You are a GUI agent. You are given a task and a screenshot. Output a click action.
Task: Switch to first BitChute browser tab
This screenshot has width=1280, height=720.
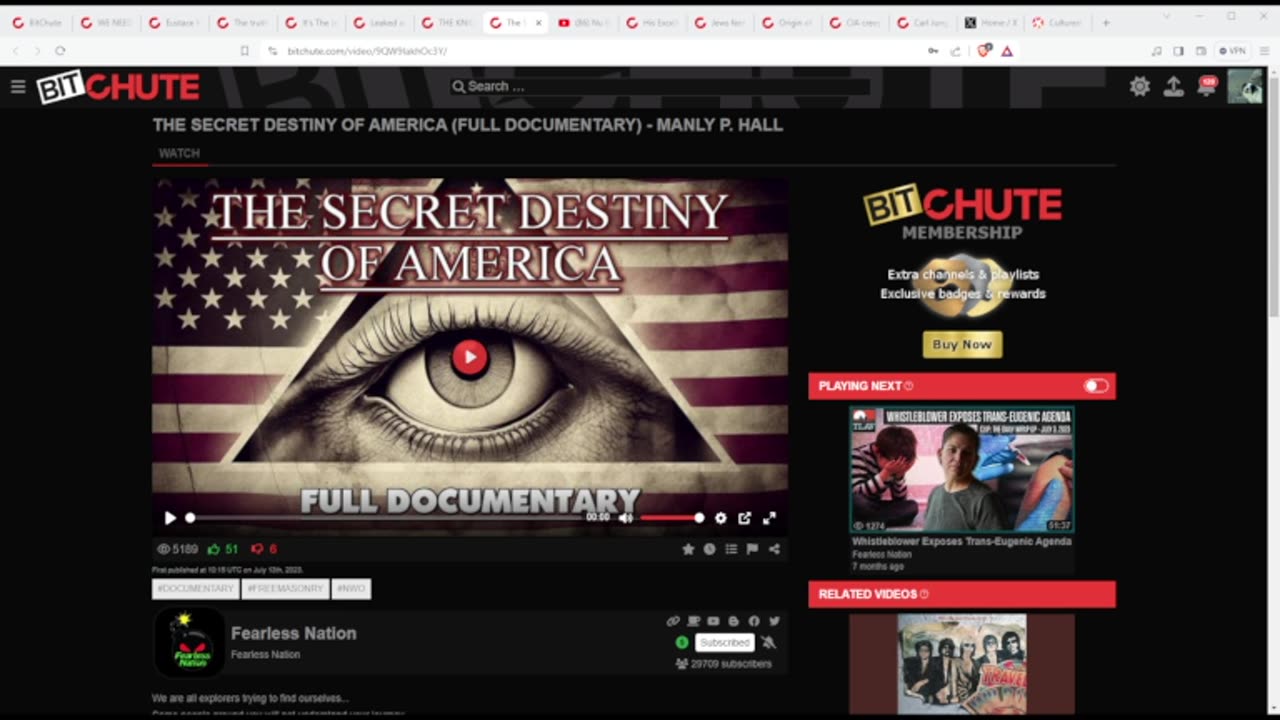tap(38, 22)
